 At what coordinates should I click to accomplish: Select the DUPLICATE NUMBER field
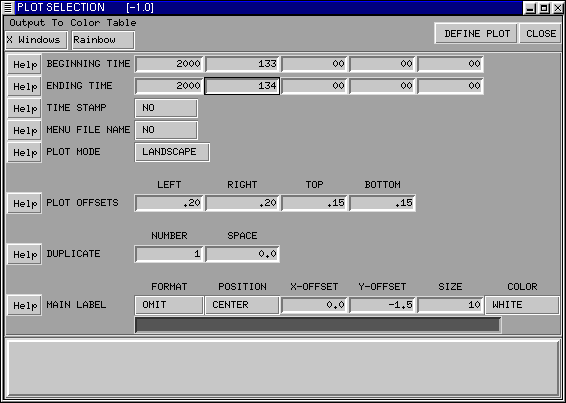(169, 254)
